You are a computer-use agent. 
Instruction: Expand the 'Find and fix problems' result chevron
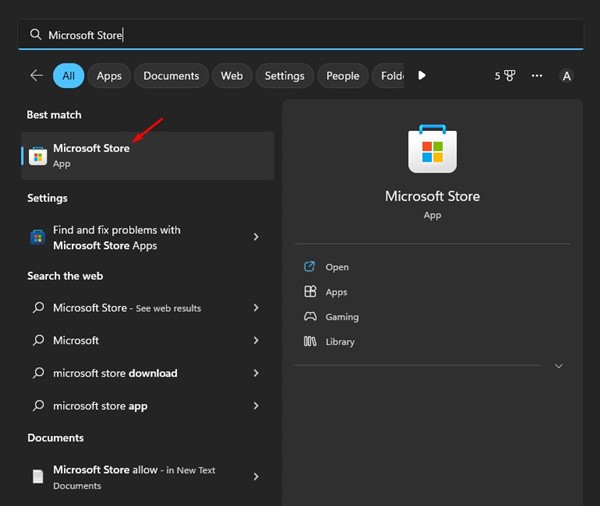[x=256, y=237]
